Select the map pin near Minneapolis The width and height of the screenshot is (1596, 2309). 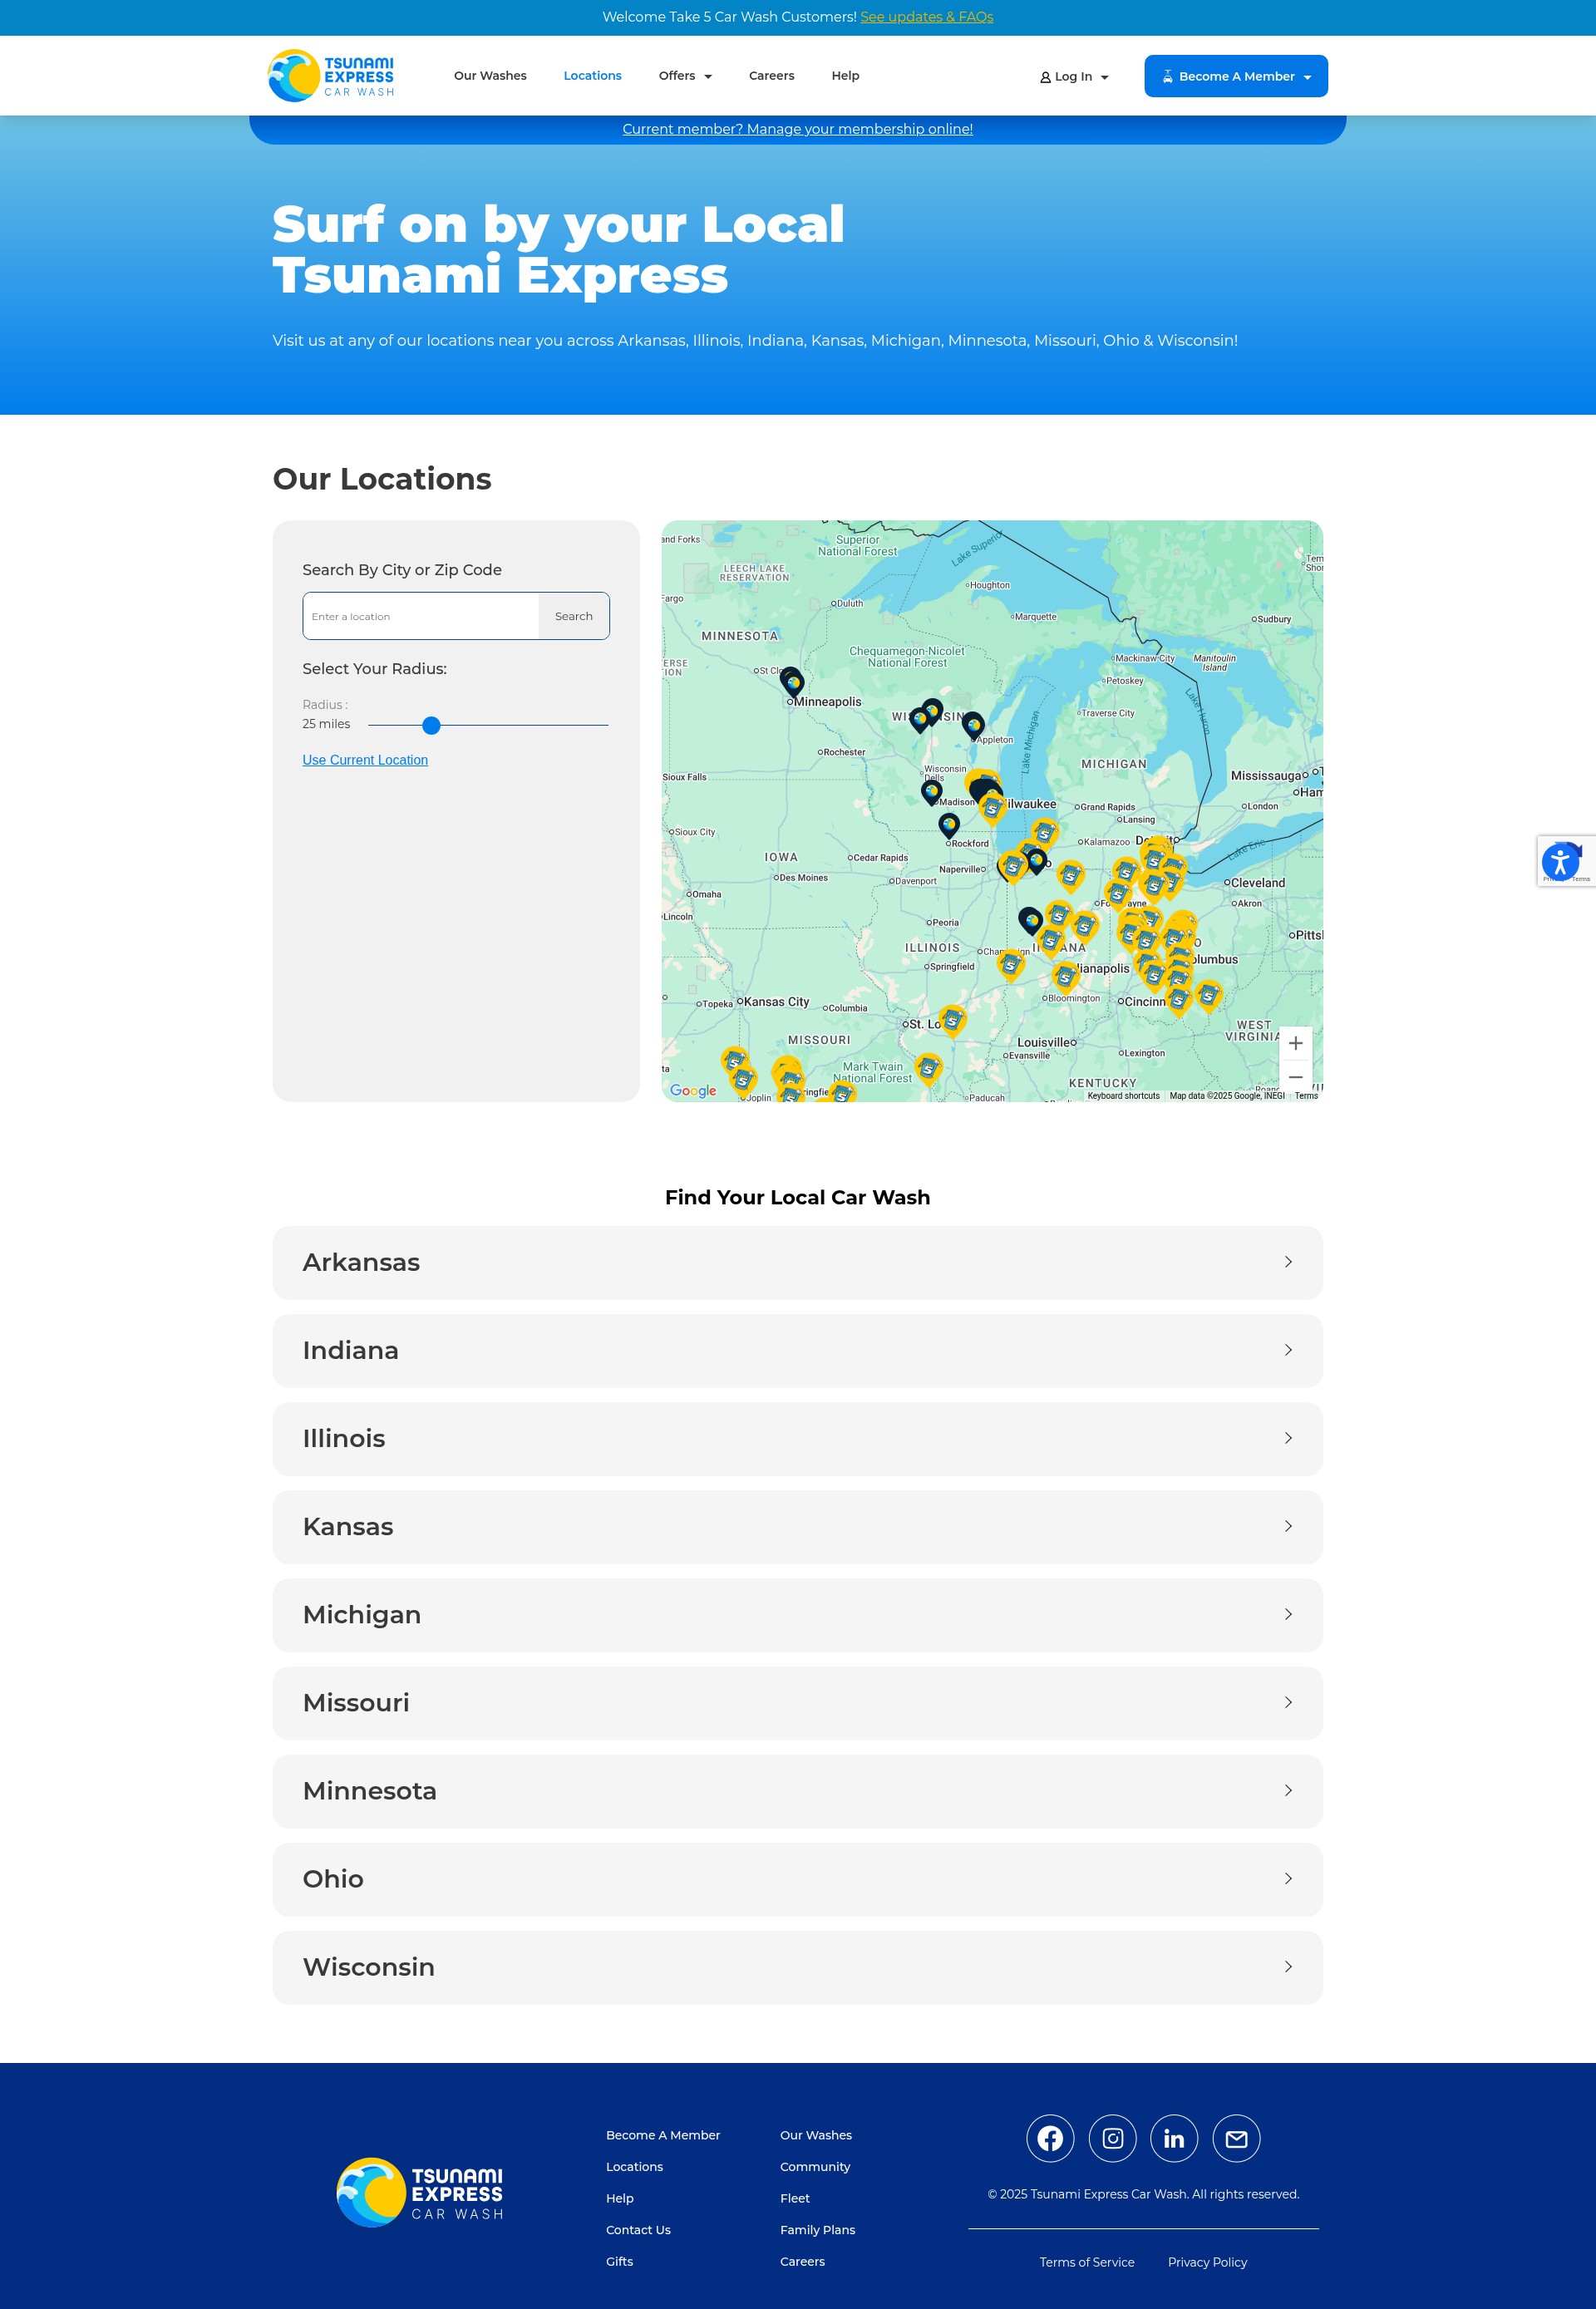coord(792,682)
